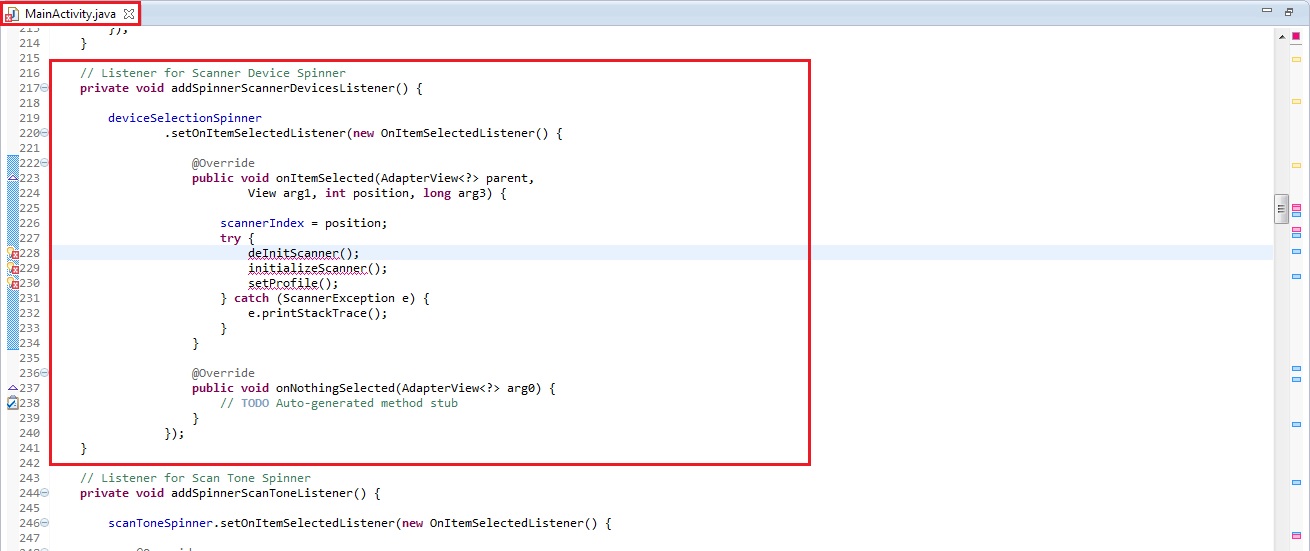Collapse the addSpinnerScannerDevicesListener method at line 217

(45, 88)
